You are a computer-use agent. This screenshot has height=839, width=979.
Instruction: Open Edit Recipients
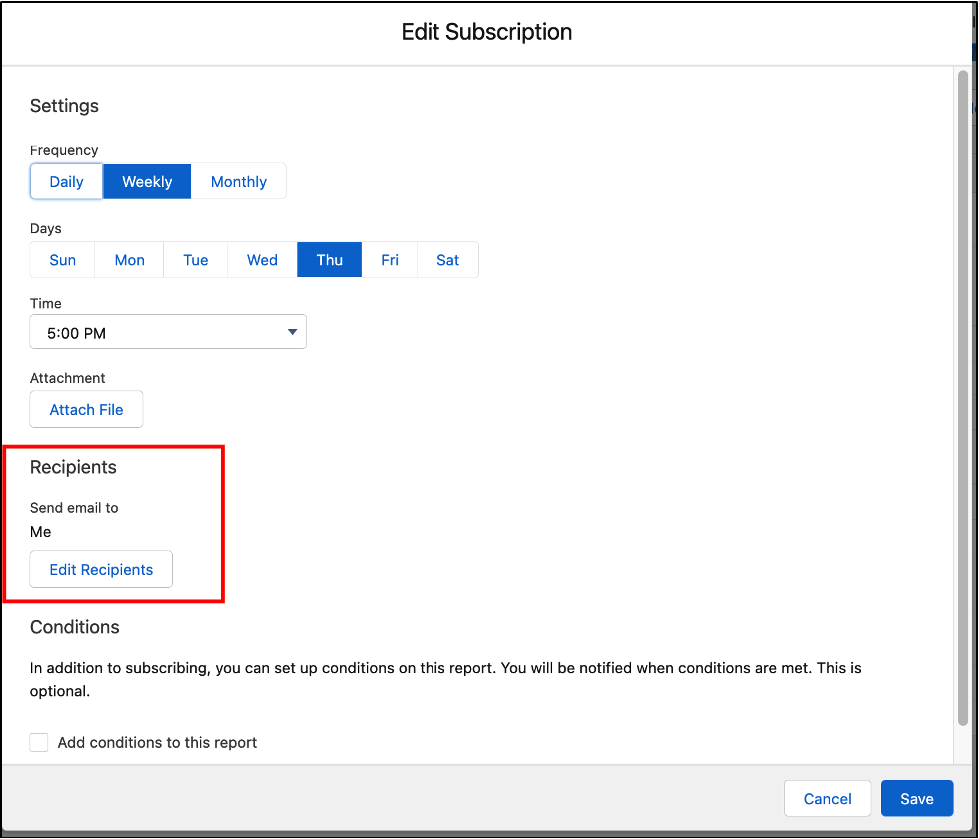click(100, 569)
